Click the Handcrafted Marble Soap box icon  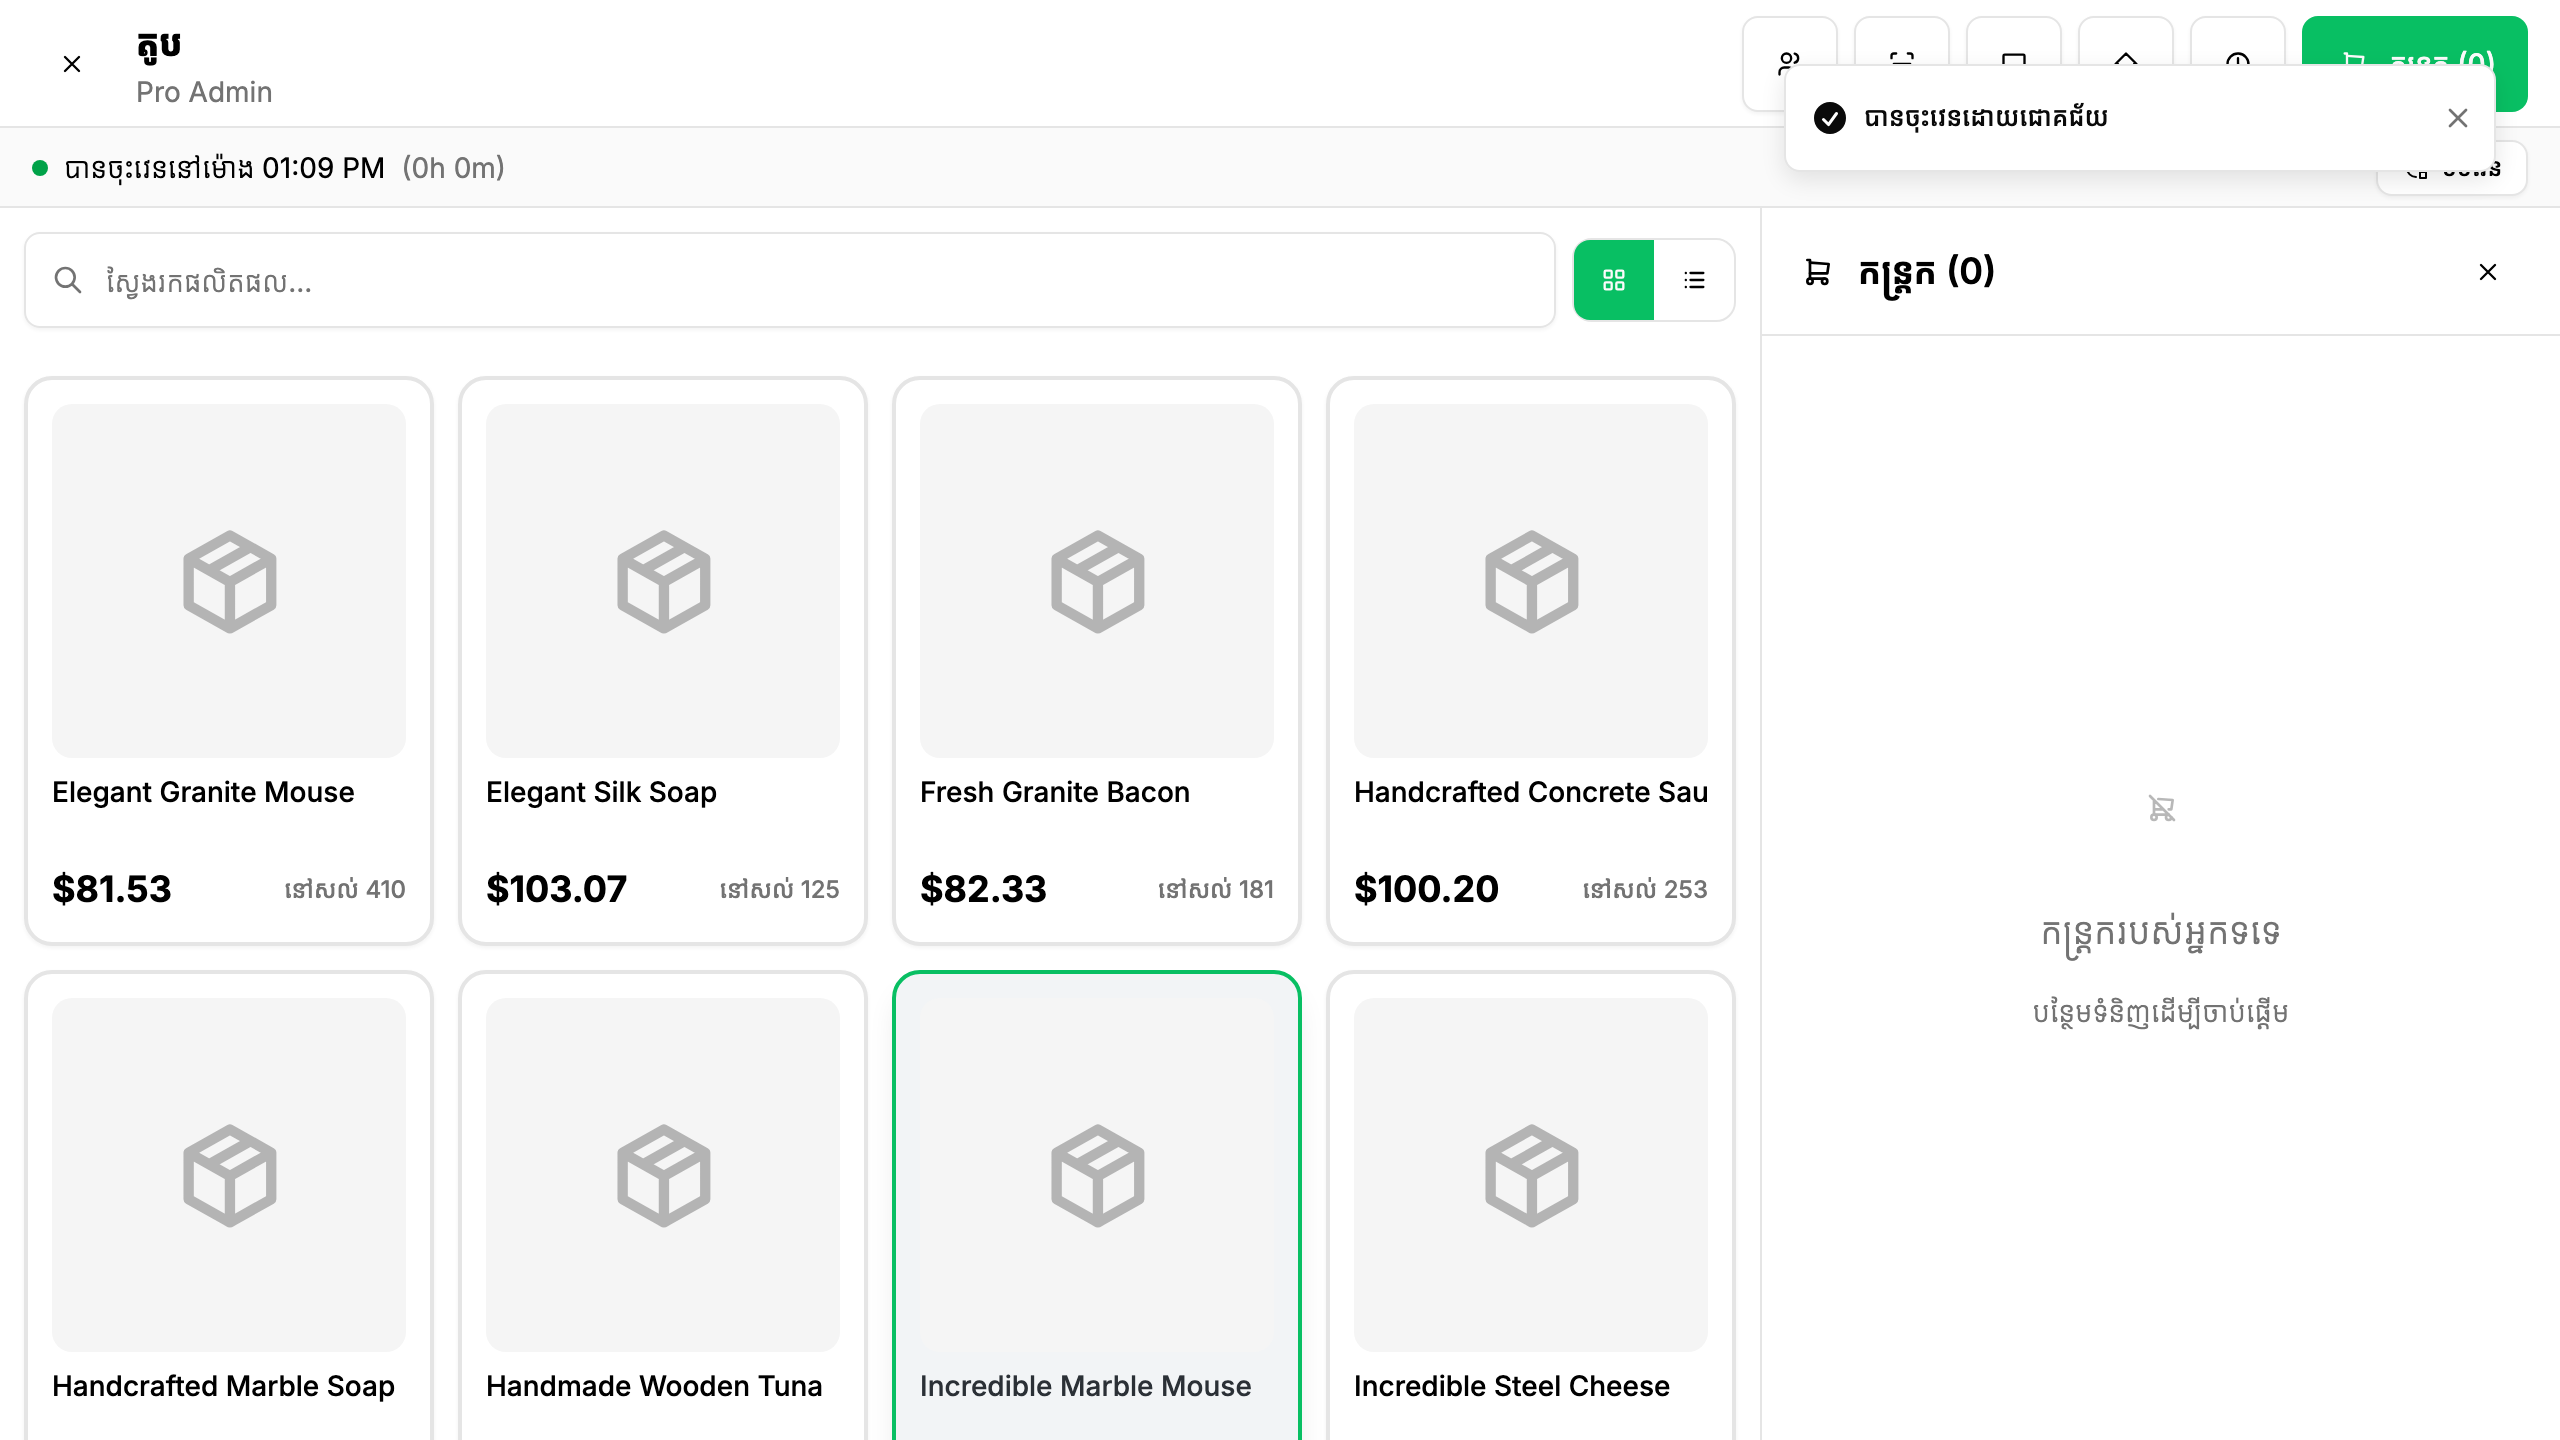point(229,1175)
